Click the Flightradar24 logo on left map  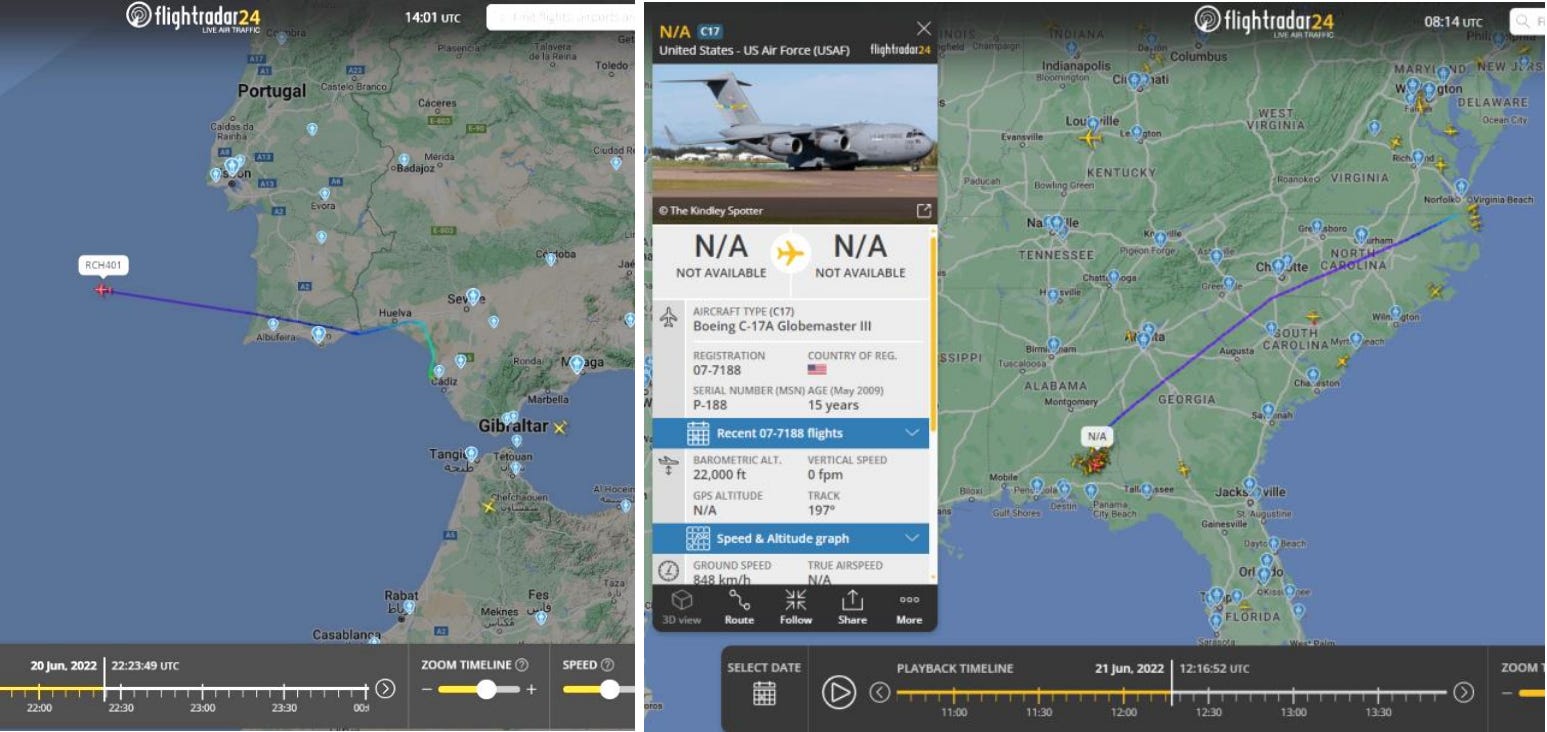(193, 17)
